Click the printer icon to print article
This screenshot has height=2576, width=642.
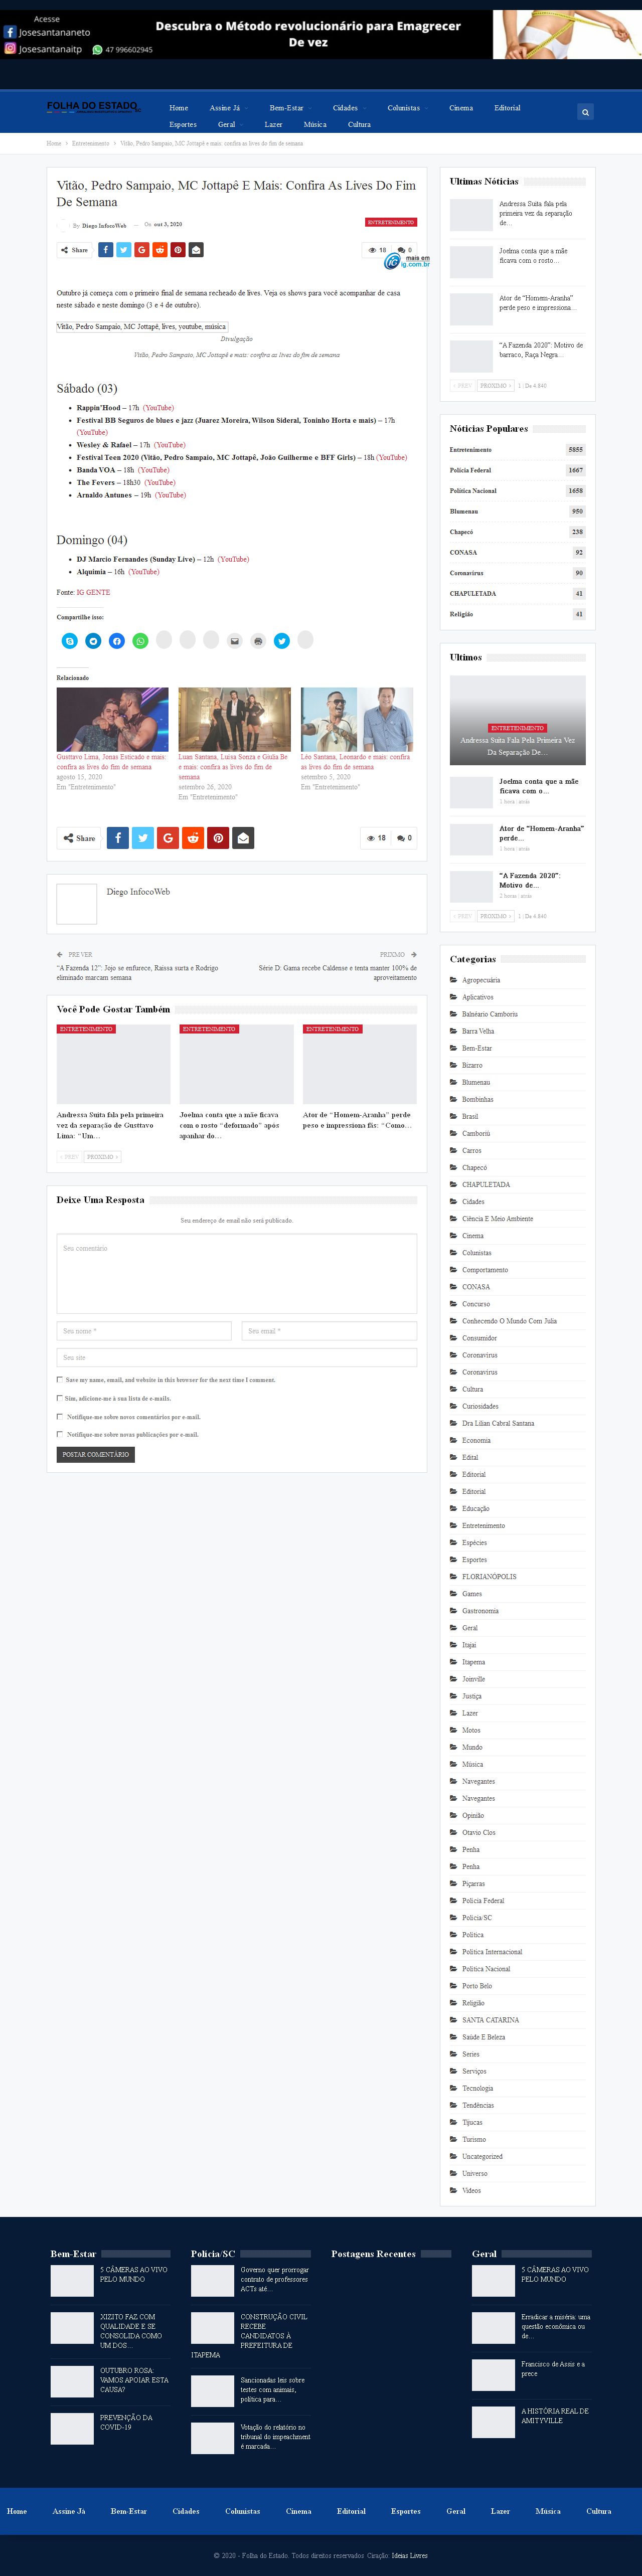point(258,641)
